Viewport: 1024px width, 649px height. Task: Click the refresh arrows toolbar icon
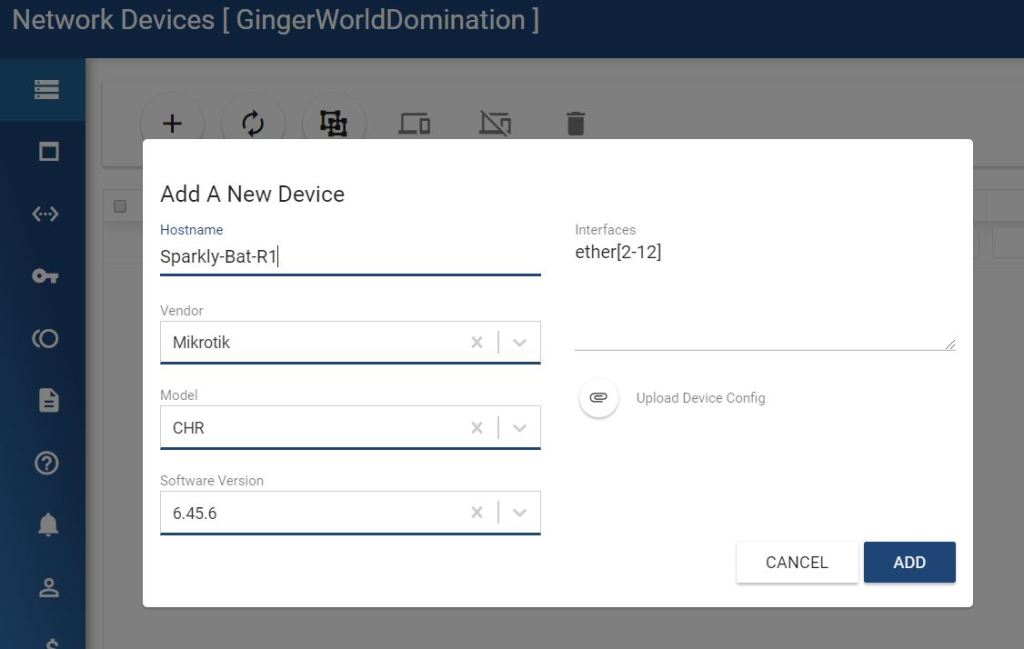click(x=253, y=123)
